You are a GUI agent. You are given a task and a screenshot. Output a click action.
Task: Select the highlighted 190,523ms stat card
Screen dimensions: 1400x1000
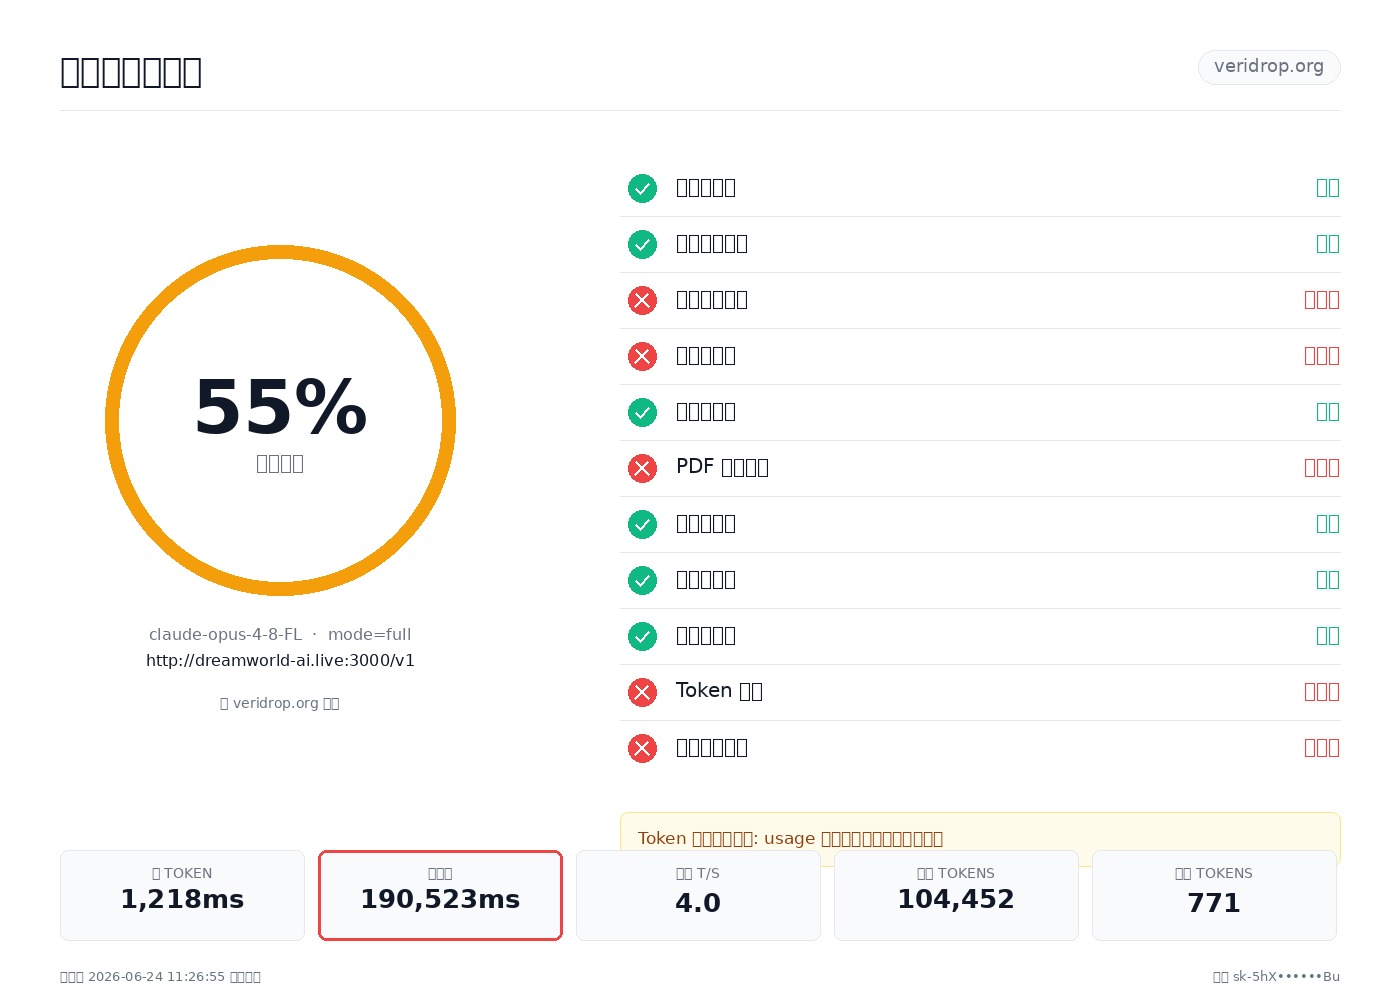(440, 895)
